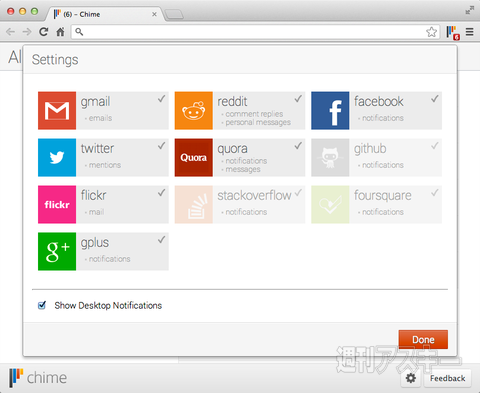Click the twitter 'mentions' text
This screenshot has height=393, width=480.
tap(105, 165)
